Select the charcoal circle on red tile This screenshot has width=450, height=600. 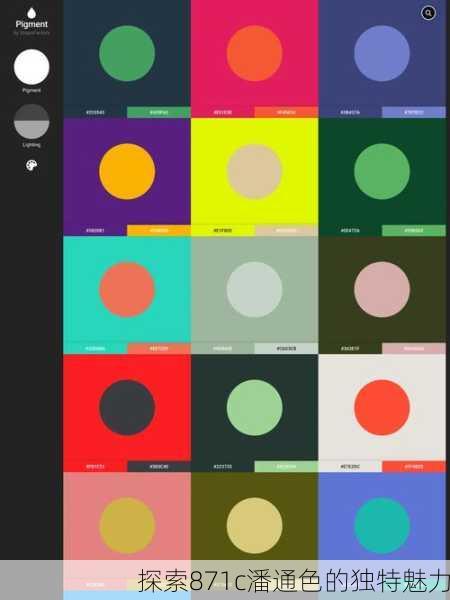[x=127, y=408]
